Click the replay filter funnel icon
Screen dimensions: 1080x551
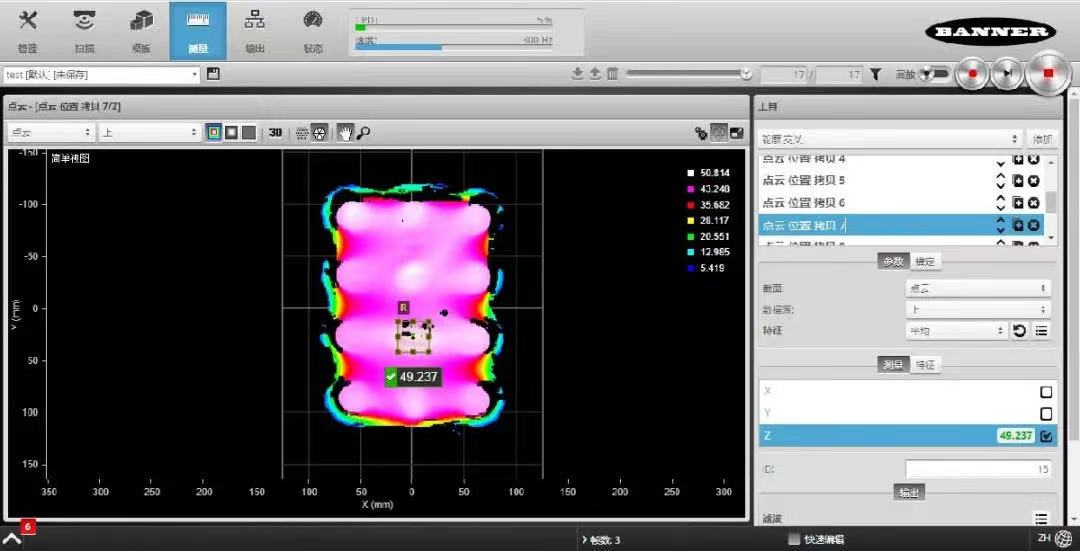coord(875,74)
